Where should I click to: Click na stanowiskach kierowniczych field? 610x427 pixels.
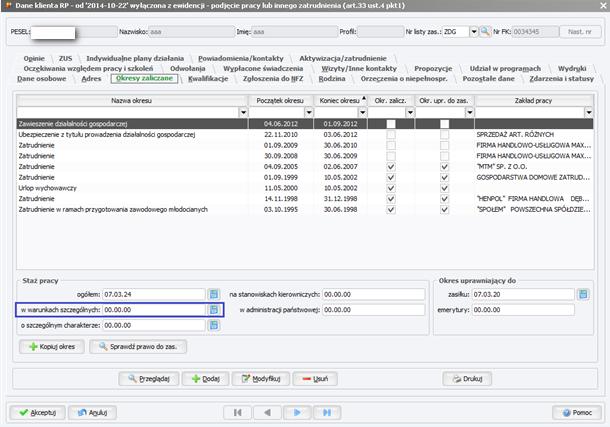pyautogui.click(x=373, y=294)
